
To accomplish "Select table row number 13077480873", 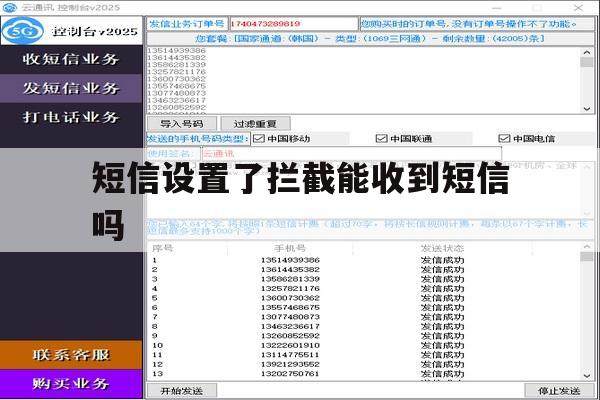I will pyautogui.click(x=290, y=317).
